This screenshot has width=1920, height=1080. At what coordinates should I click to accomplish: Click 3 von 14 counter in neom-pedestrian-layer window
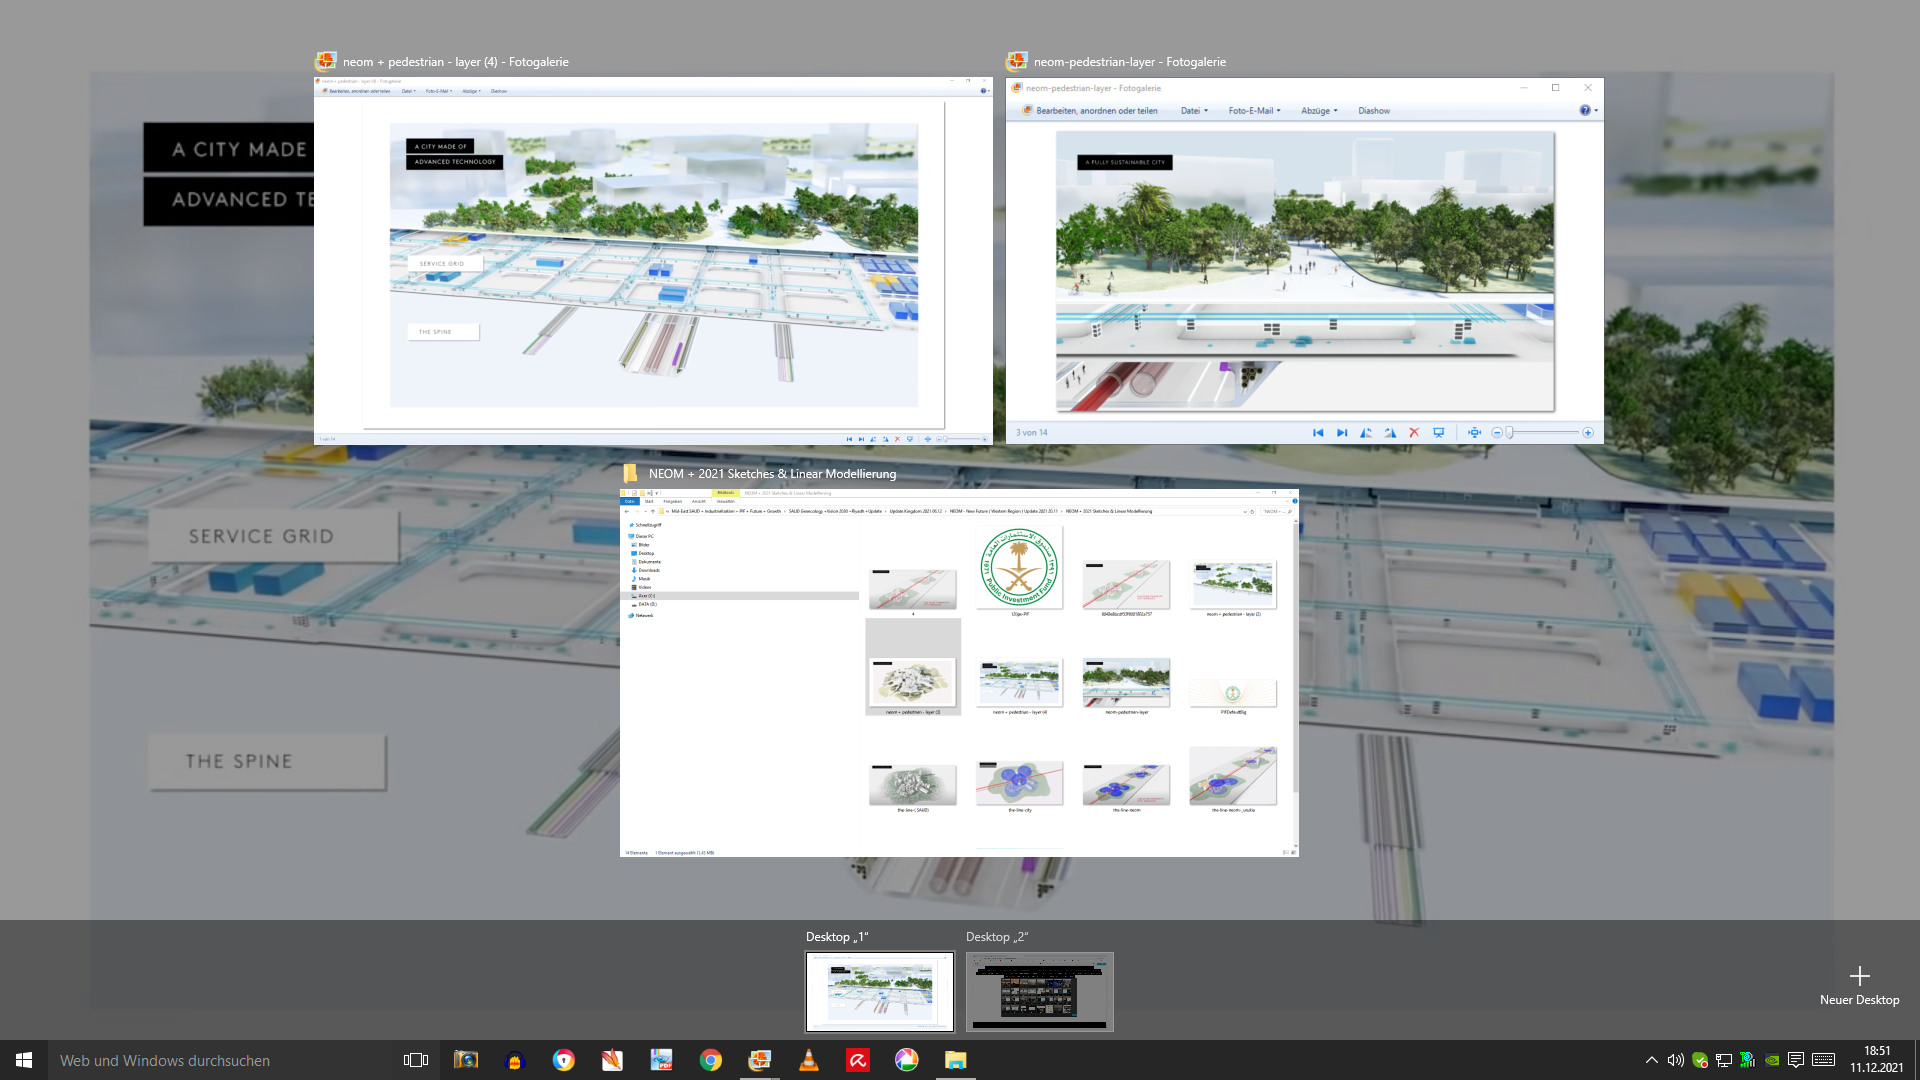(1032, 433)
